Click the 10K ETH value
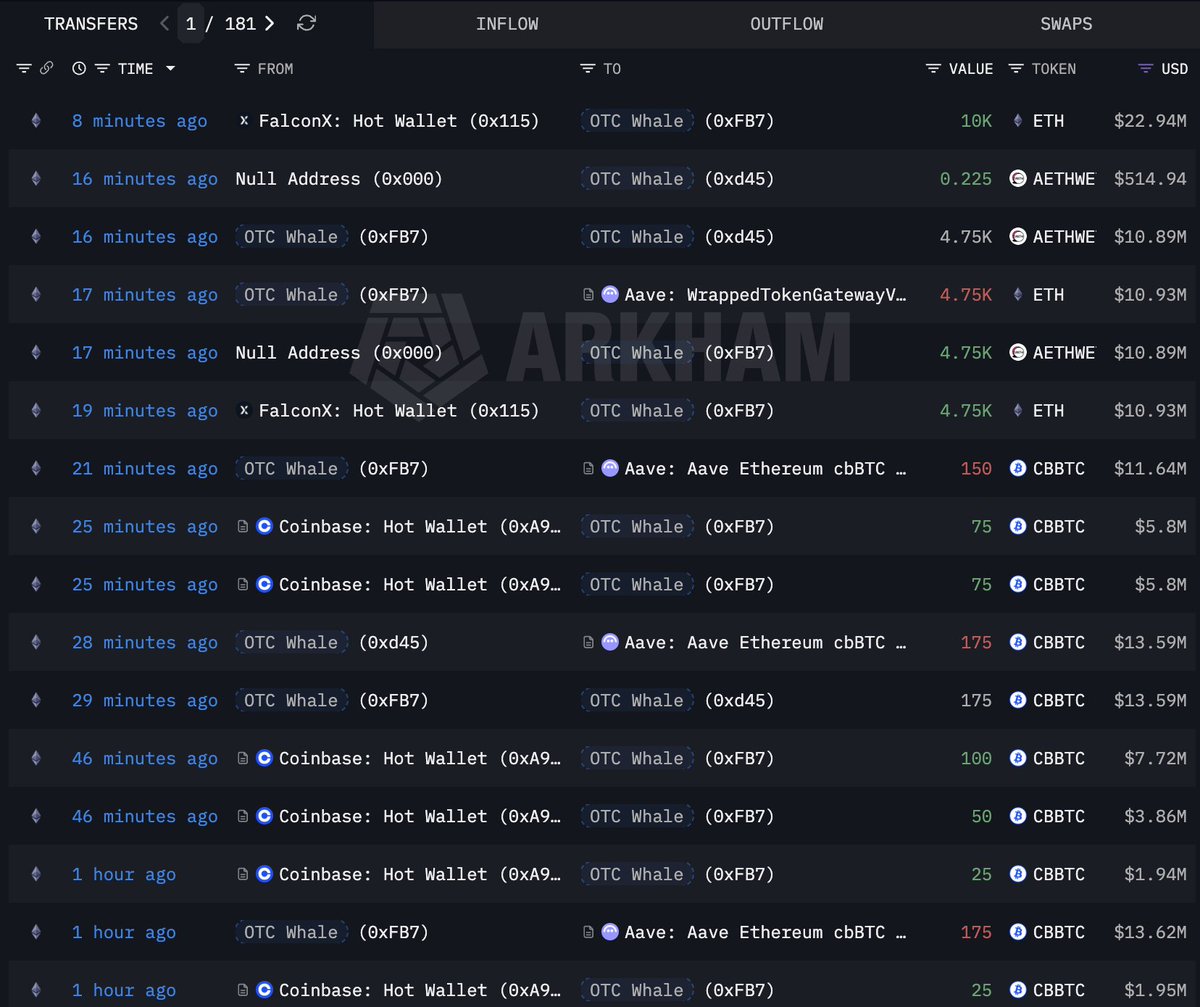Image resolution: width=1200 pixels, height=1007 pixels. 976,121
